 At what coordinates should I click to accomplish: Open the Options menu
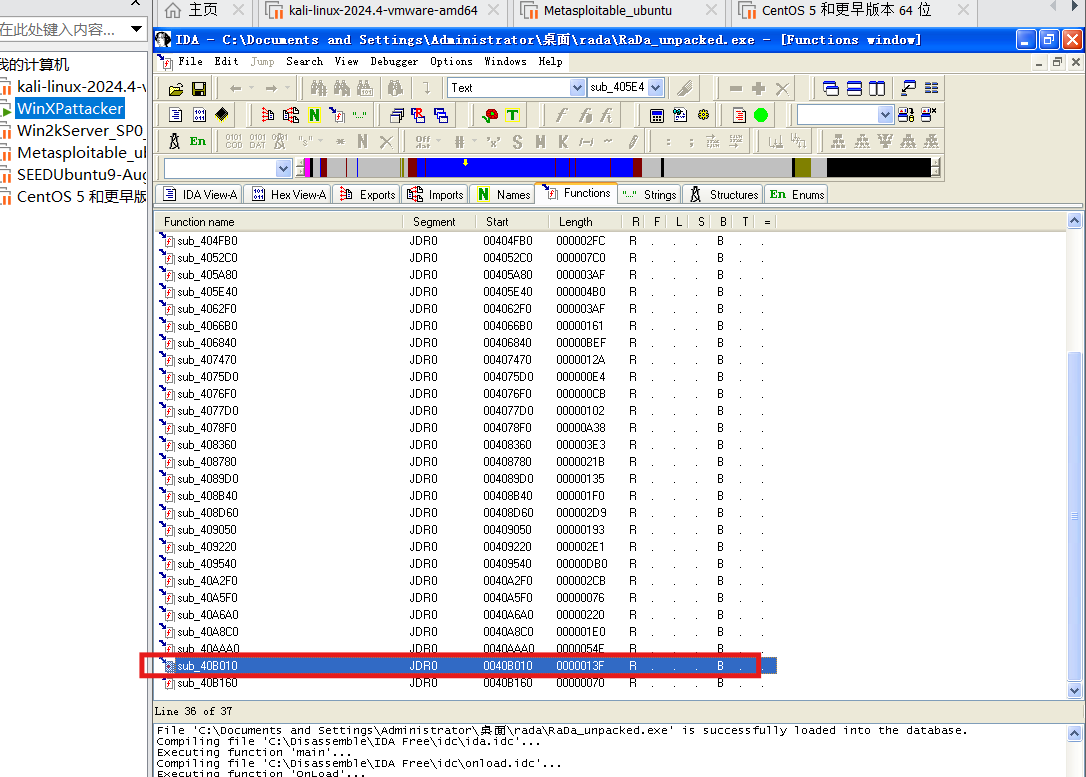tap(451, 62)
